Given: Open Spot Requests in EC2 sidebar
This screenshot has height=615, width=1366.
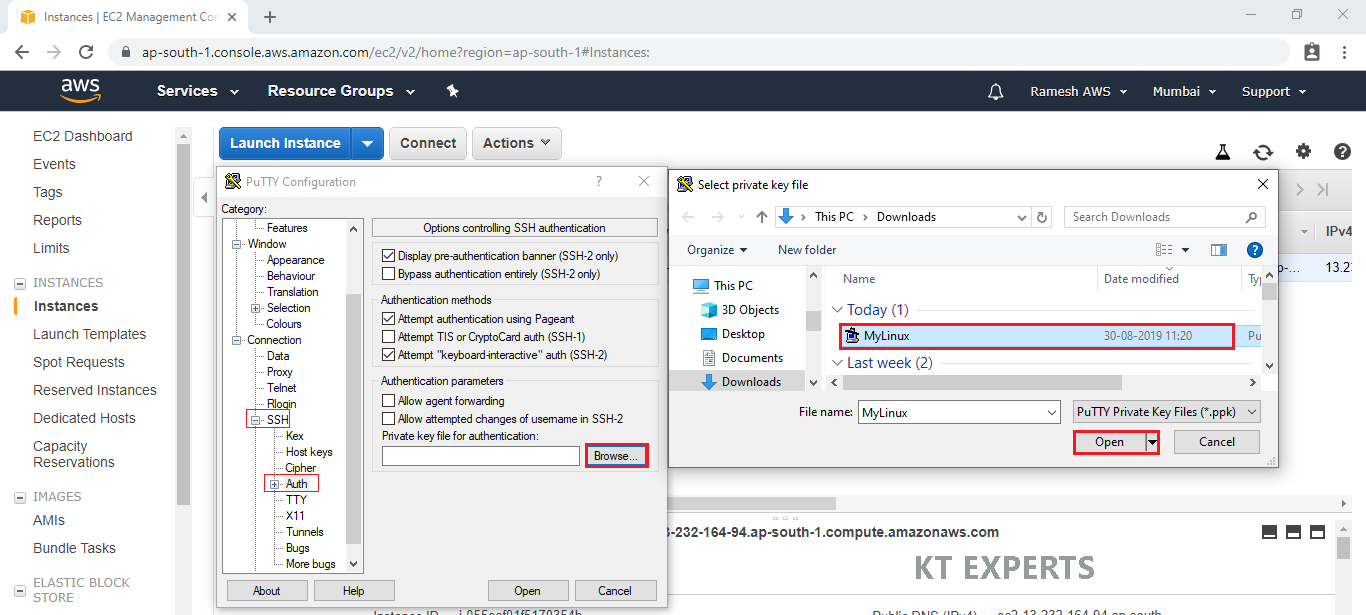Looking at the screenshot, I should 79,362.
